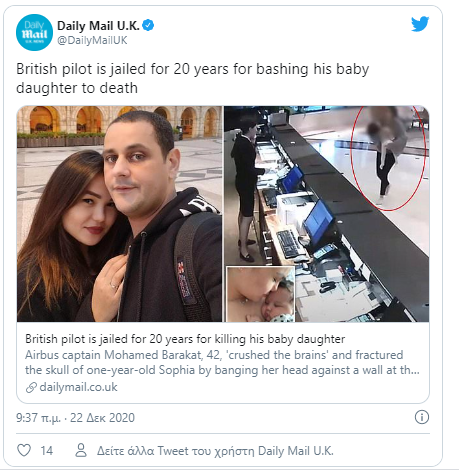Screen dimensions: 459x471
Task: Open the Daily Mail U.K. account name
Action: (98, 26)
